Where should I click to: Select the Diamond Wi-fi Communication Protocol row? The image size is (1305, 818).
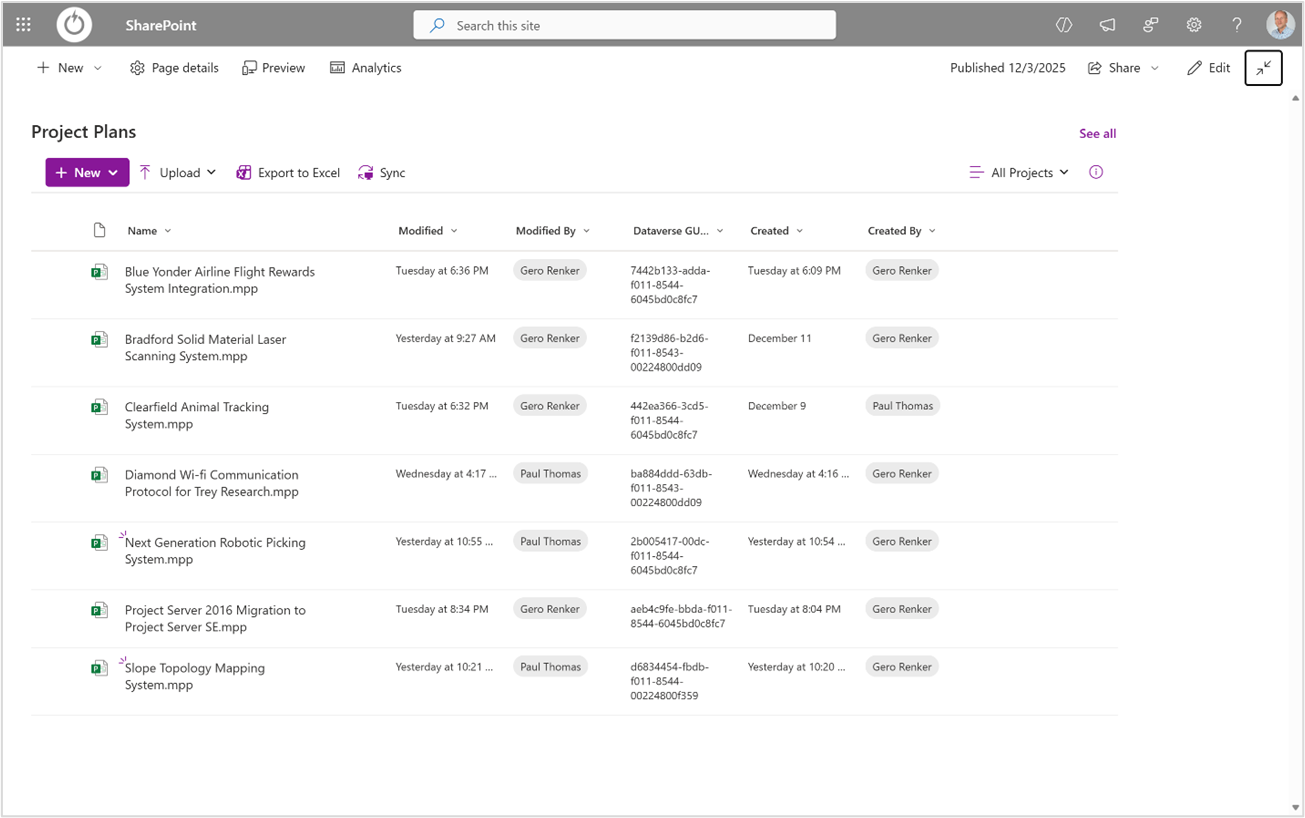click(211, 482)
